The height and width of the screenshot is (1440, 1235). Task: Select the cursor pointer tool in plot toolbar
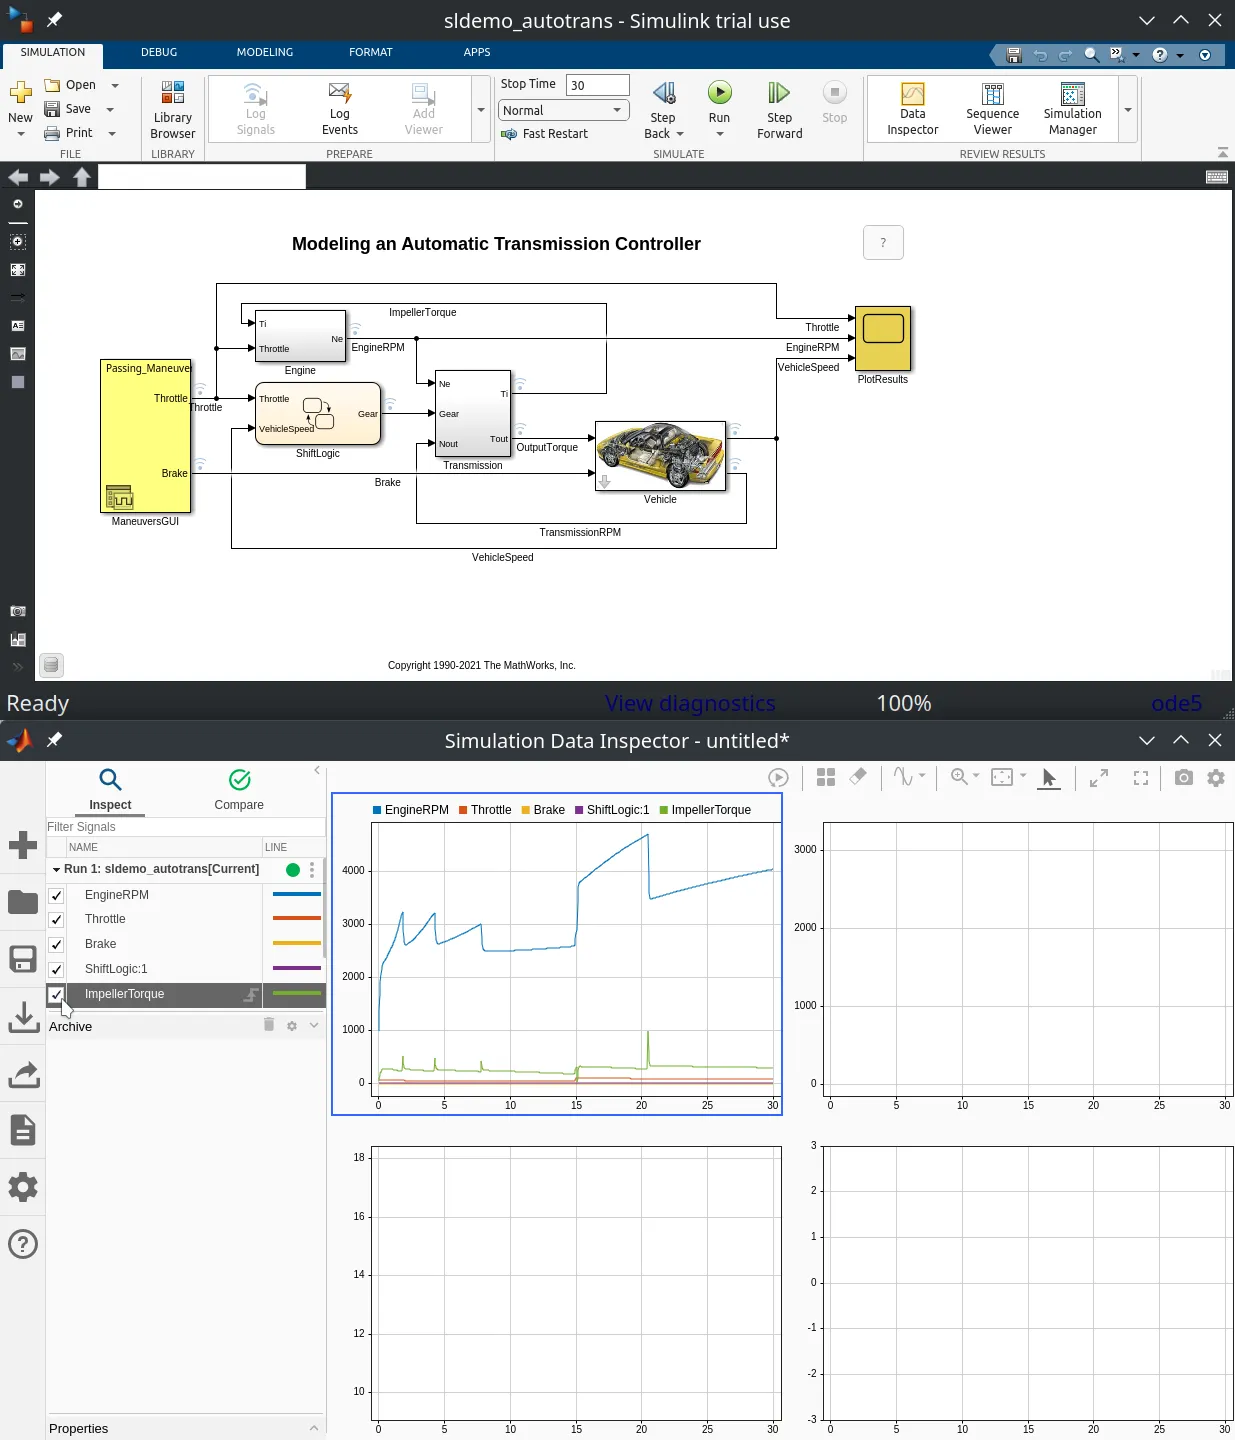(1048, 778)
